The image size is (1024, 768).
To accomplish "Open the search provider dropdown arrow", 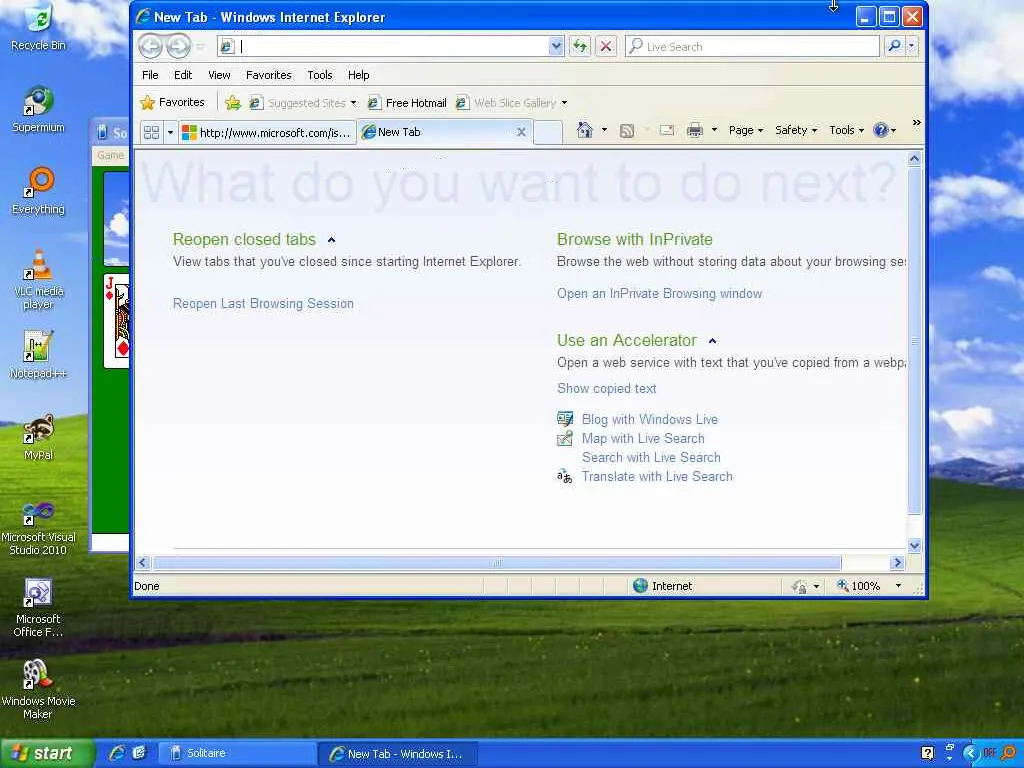I will pyautogui.click(x=912, y=46).
